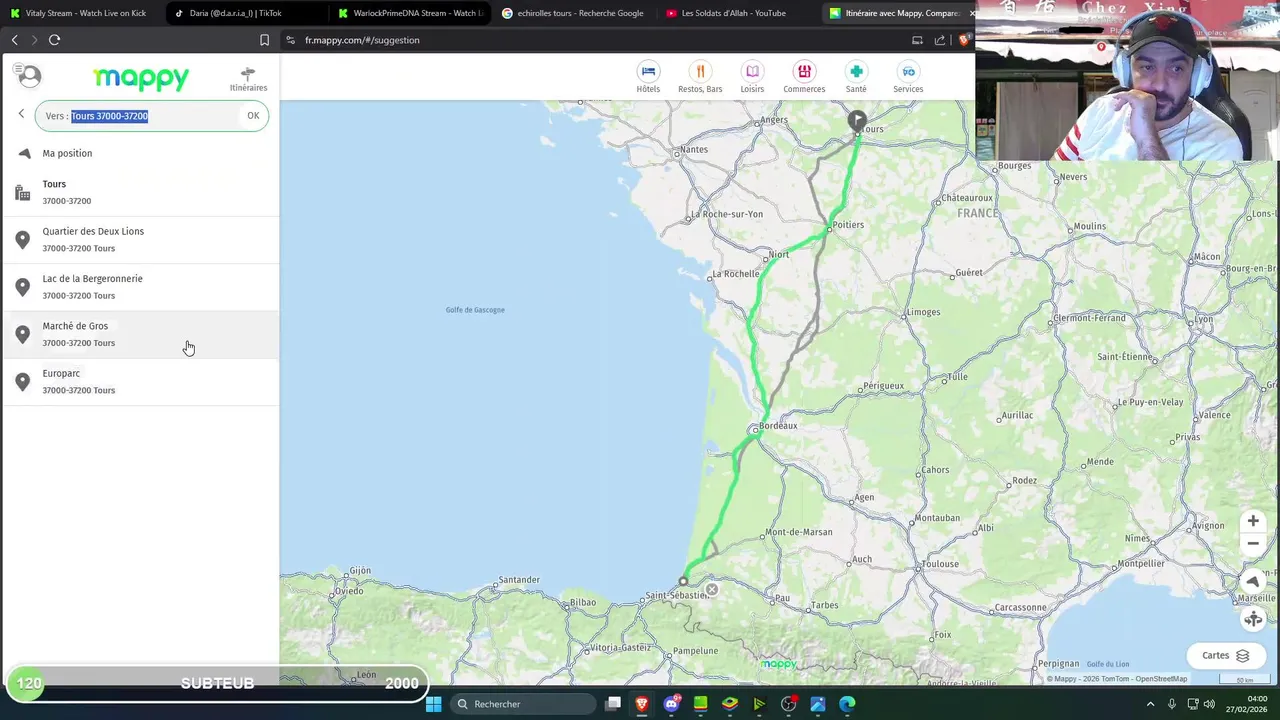Click the route start marker near Saint-Sébastien

684,581
